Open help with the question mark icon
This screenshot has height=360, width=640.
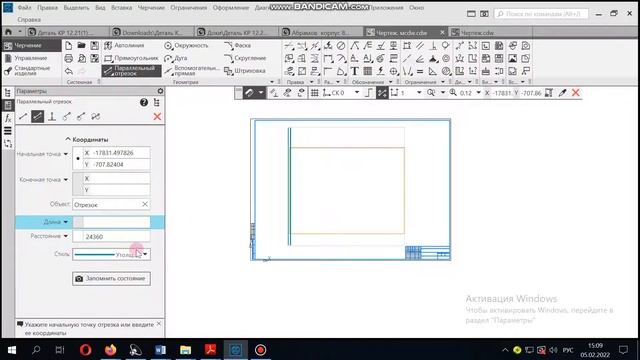click(144, 102)
